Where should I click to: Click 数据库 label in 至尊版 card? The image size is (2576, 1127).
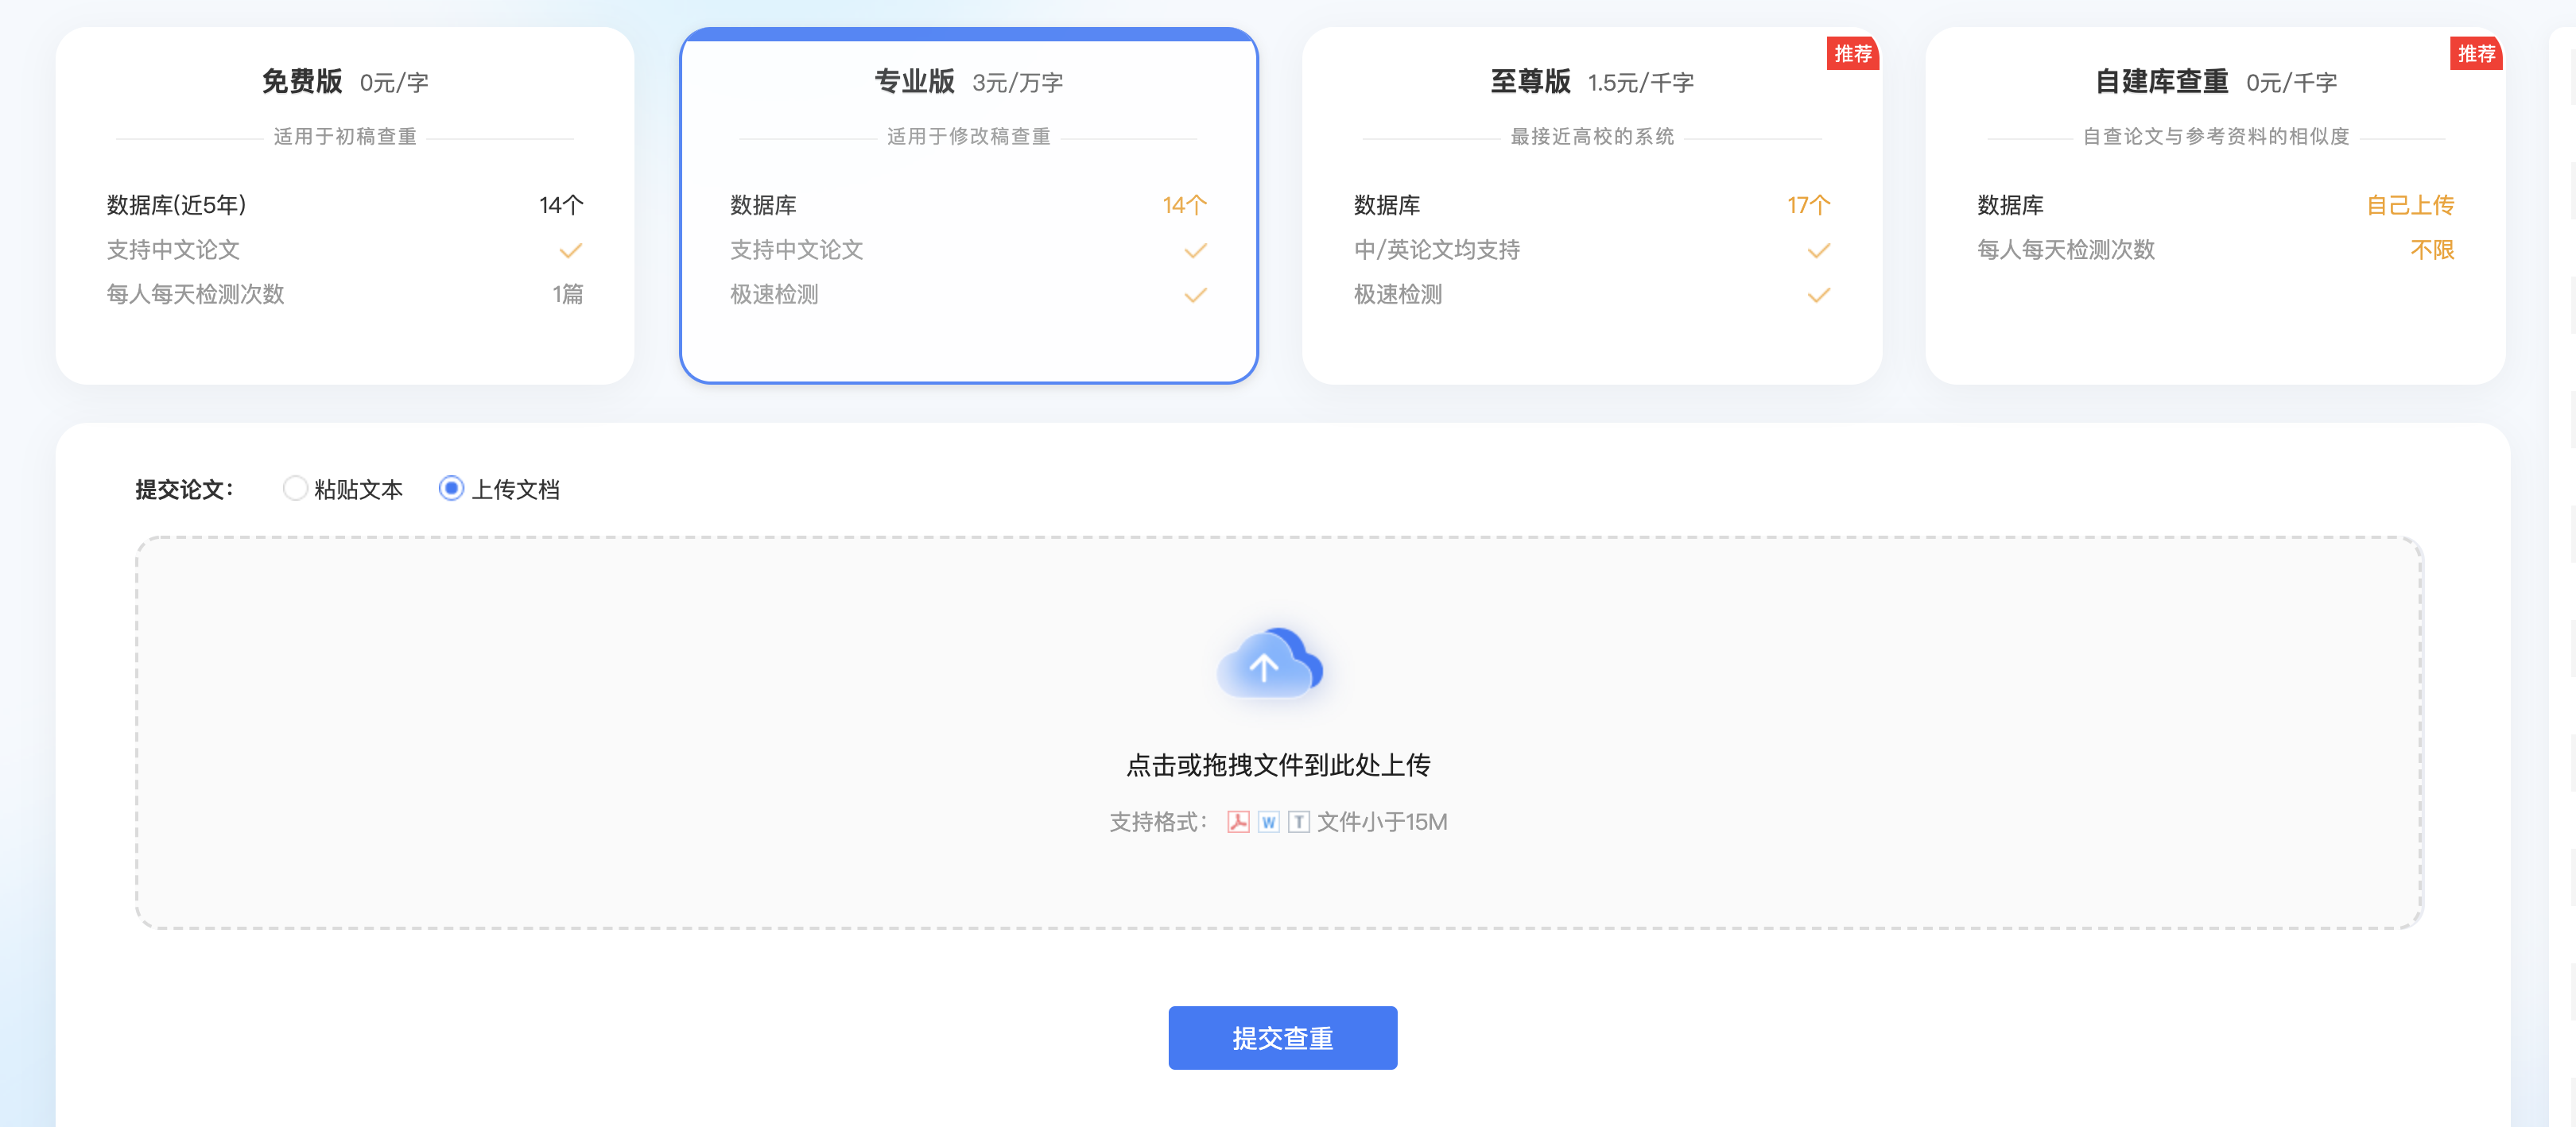1387,205
